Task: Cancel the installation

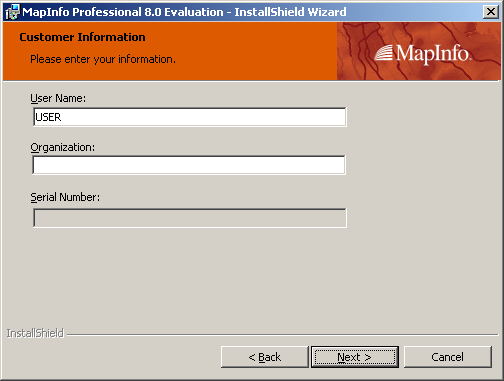Action: (x=448, y=357)
